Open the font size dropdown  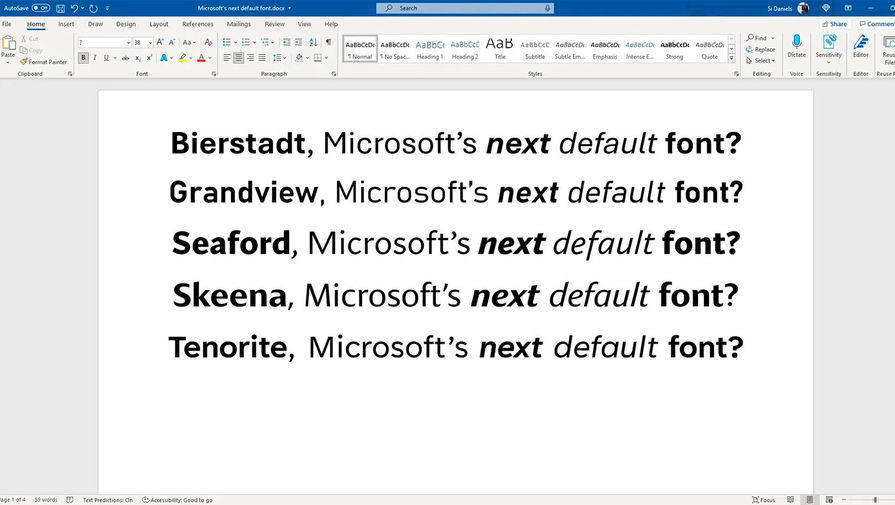150,43
